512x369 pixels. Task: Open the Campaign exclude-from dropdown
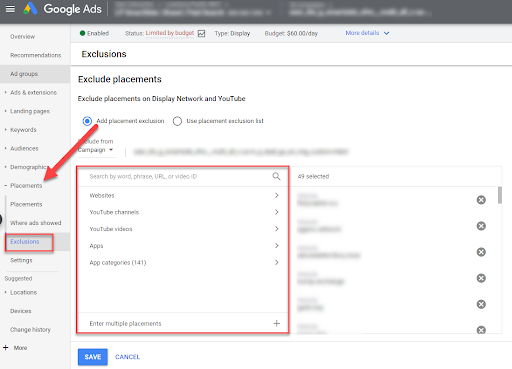(96, 150)
